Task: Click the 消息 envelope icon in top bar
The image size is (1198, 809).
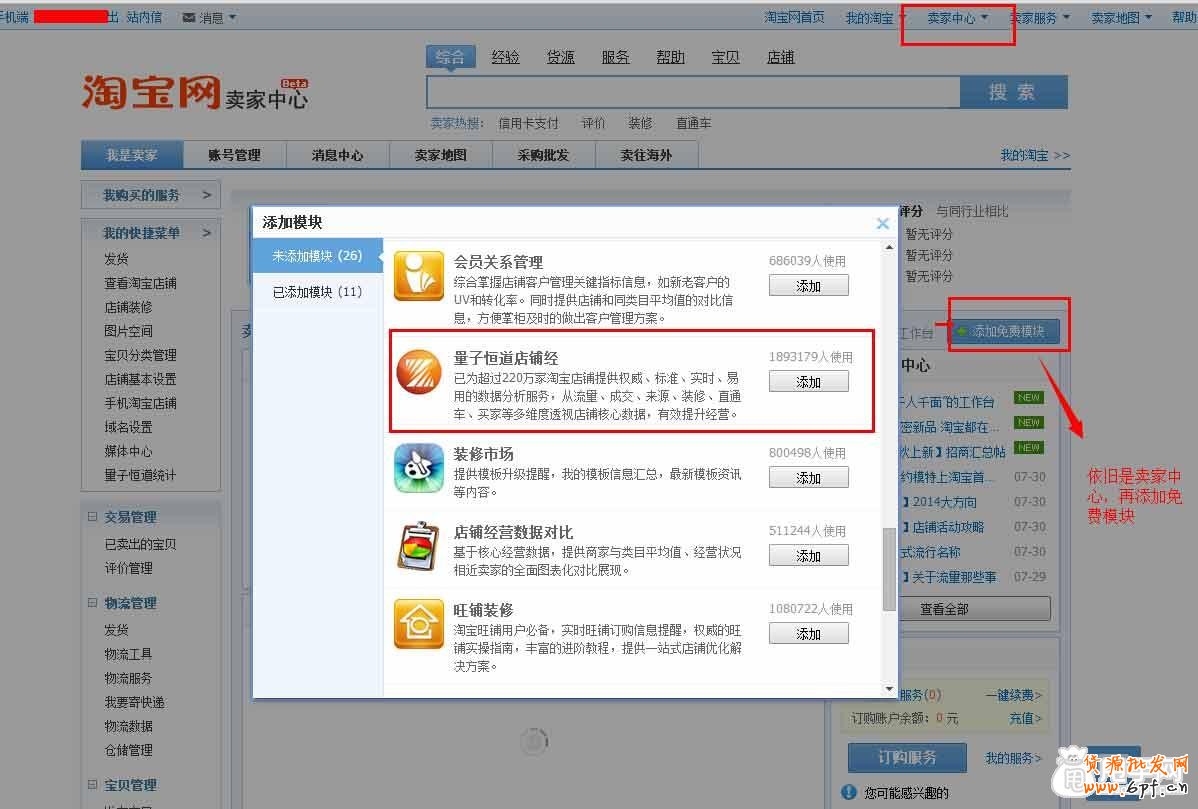Action: [x=189, y=18]
